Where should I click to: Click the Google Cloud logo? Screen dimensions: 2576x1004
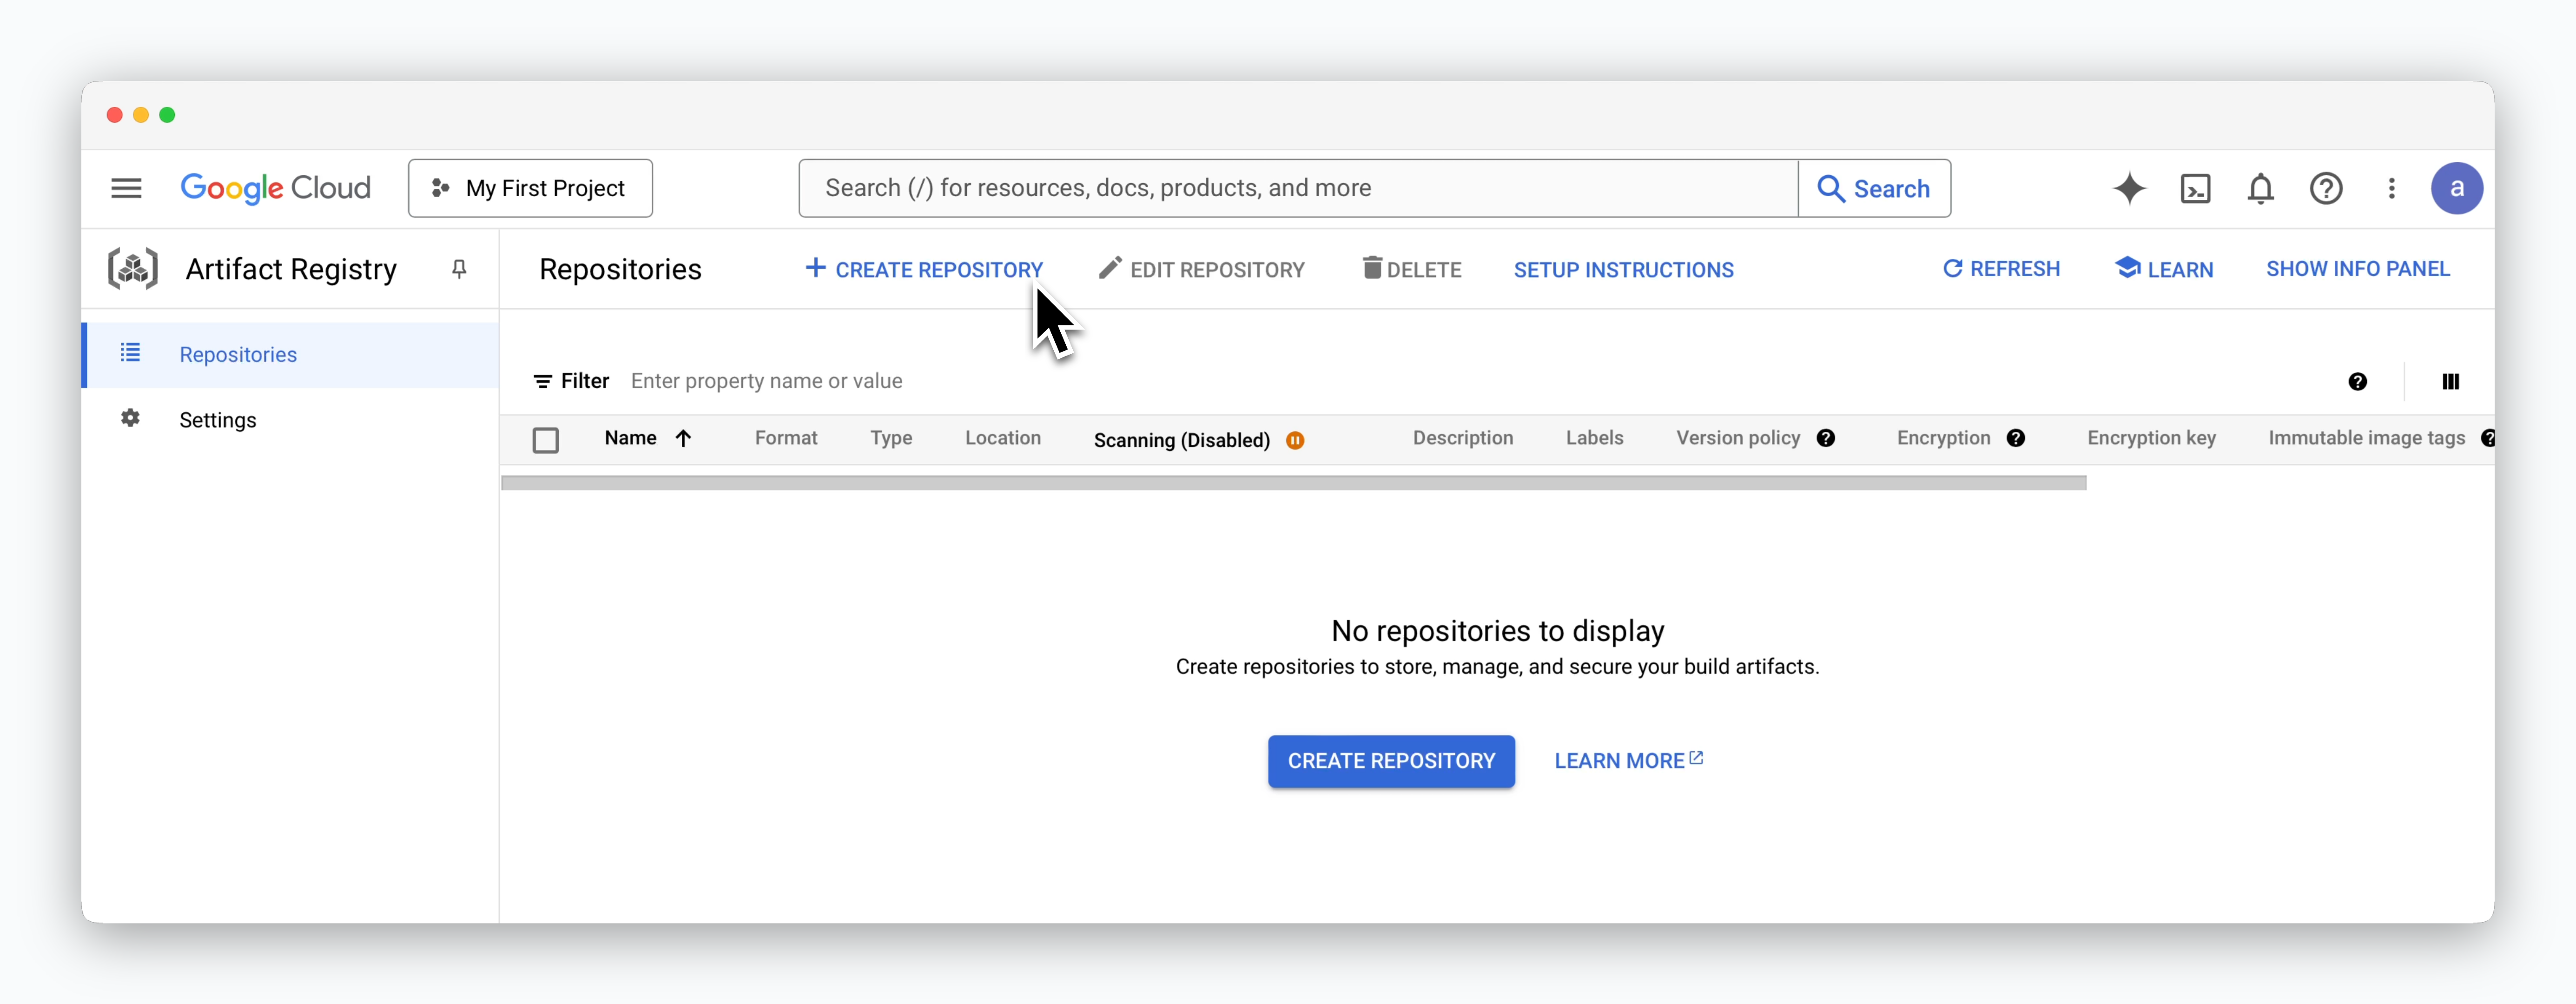tap(275, 188)
